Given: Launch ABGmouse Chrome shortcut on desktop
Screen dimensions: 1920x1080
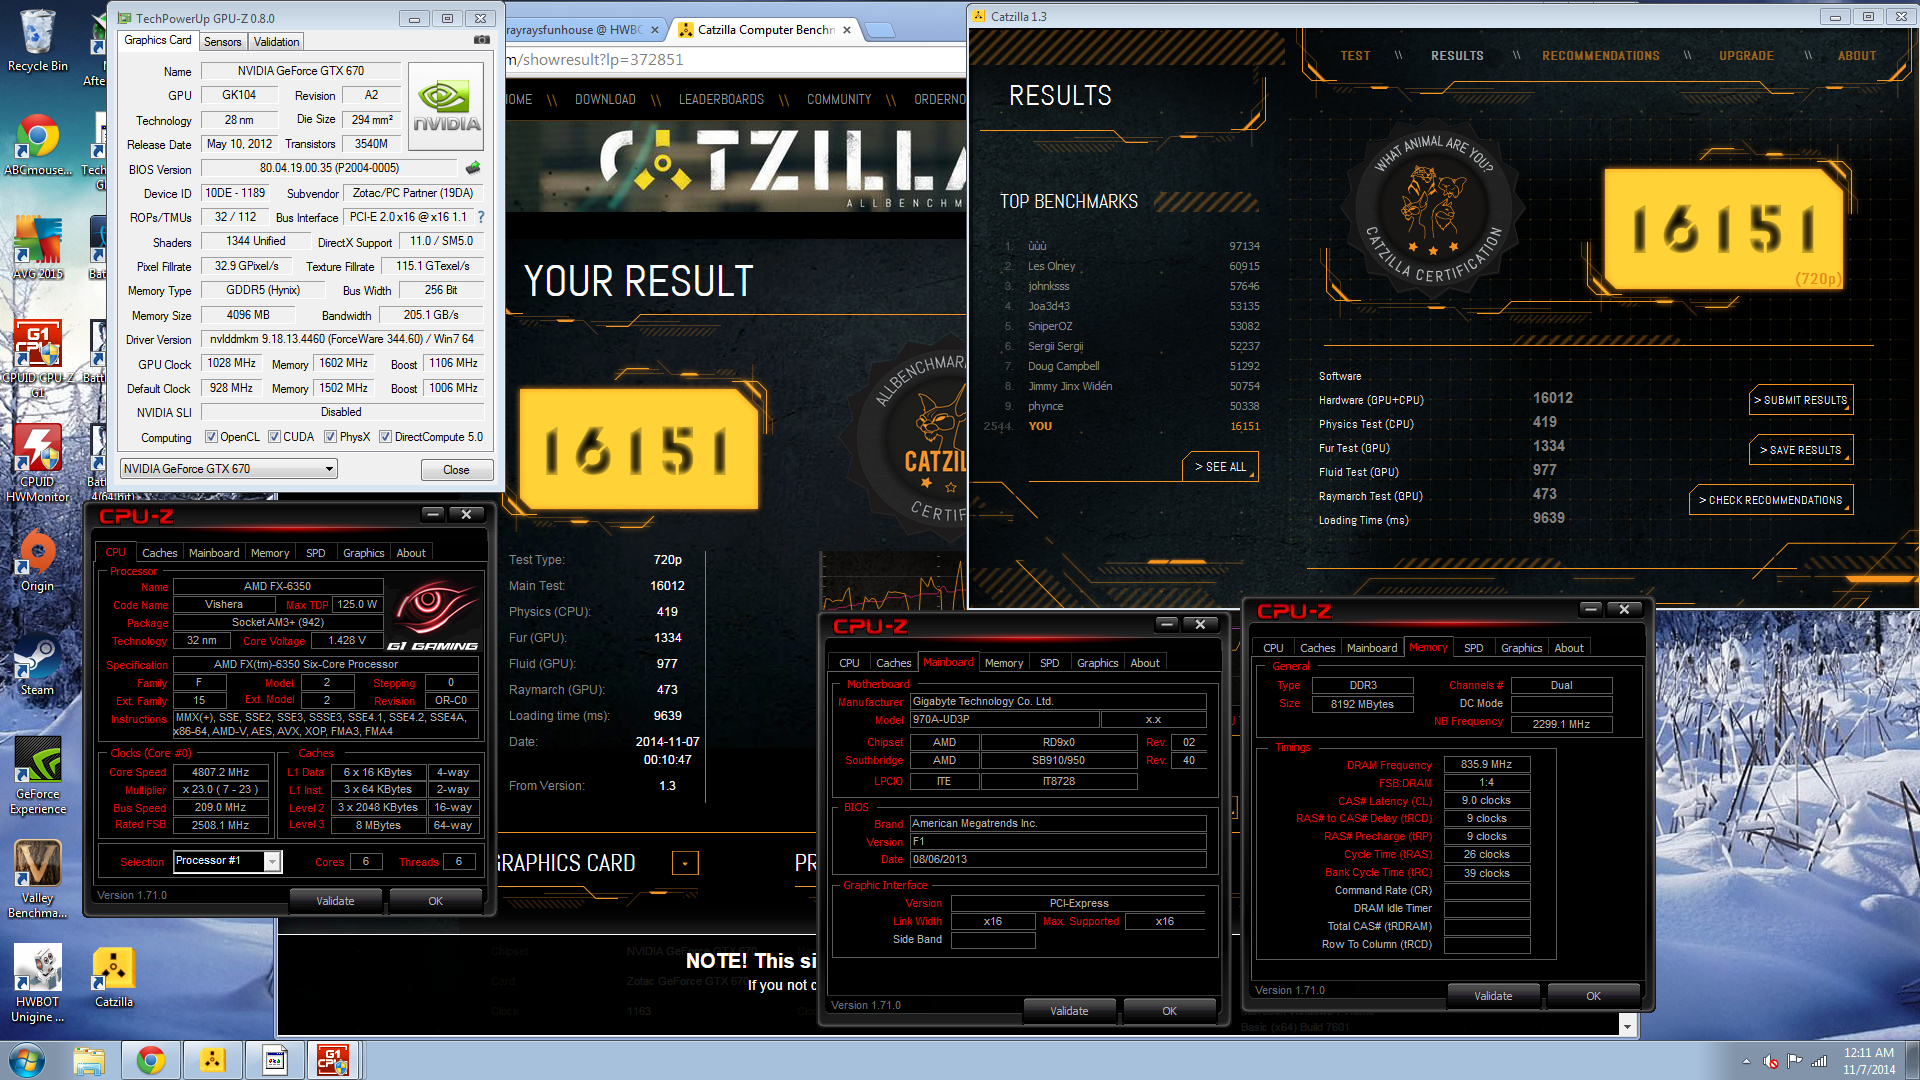Looking at the screenshot, I should [x=37, y=145].
